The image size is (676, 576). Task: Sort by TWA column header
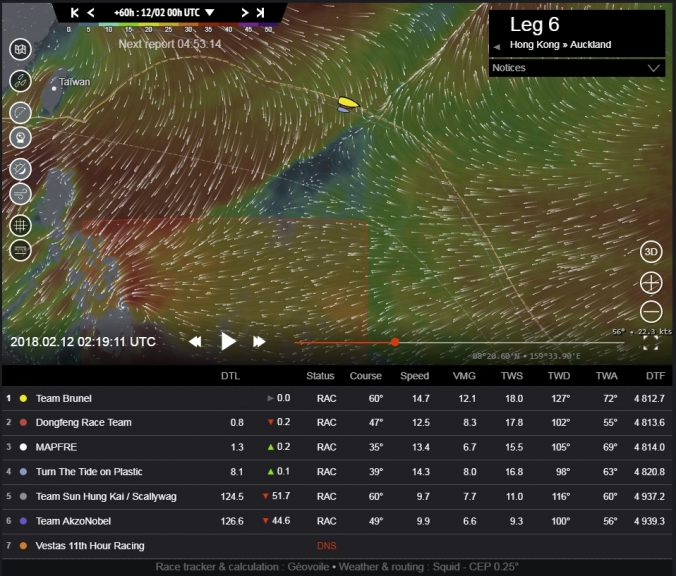[x=607, y=376]
